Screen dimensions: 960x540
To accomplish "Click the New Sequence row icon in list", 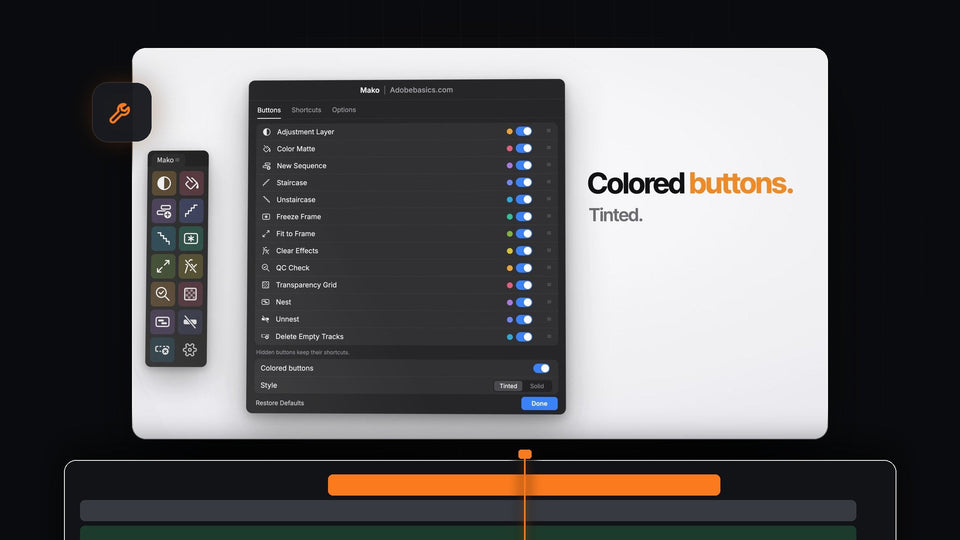I will (266, 166).
